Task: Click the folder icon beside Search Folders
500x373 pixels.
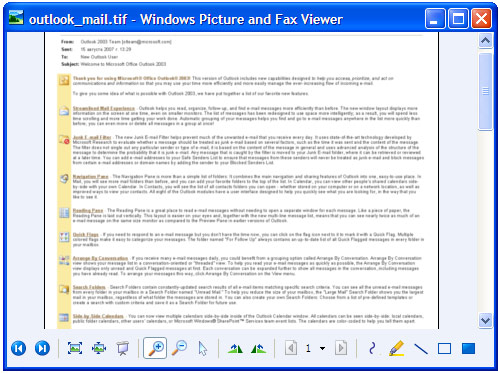Action: [64, 289]
